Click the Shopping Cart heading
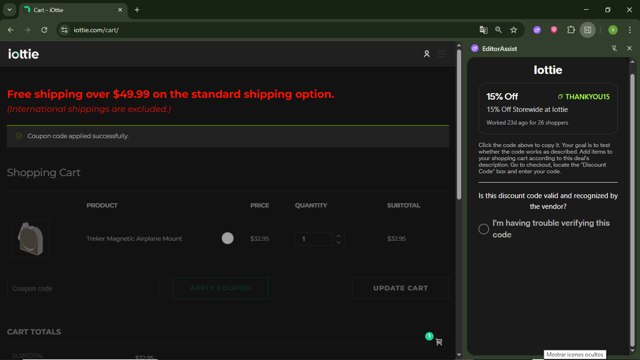This screenshot has height=360, width=640. click(x=44, y=172)
